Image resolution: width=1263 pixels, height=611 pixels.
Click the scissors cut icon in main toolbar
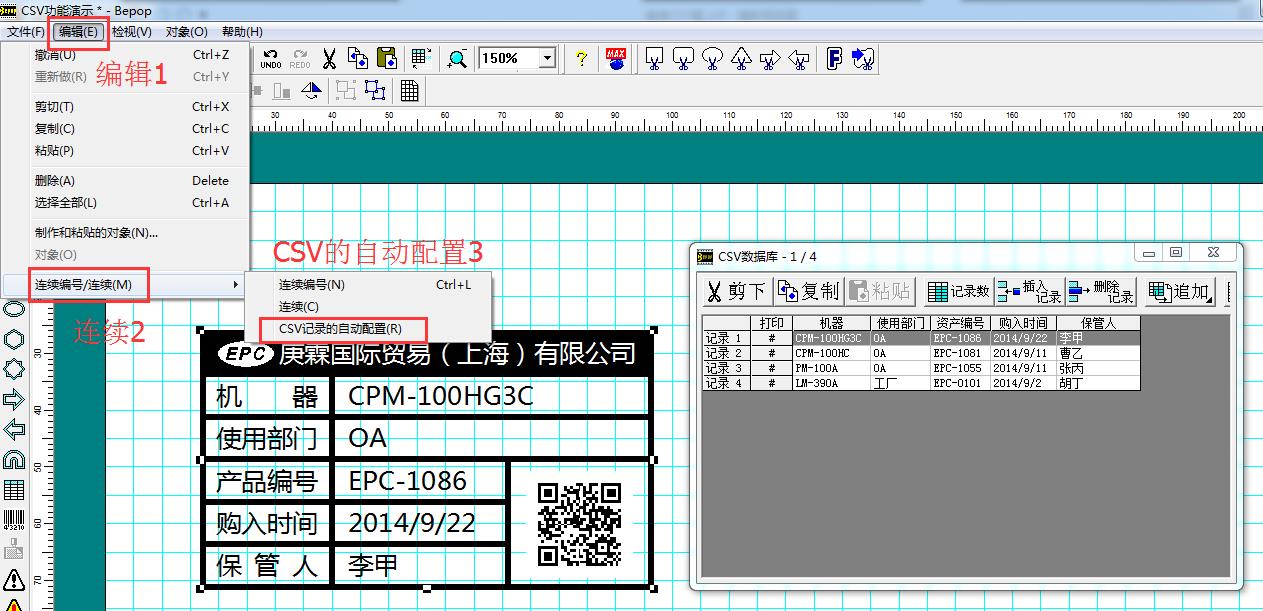(x=329, y=59)
